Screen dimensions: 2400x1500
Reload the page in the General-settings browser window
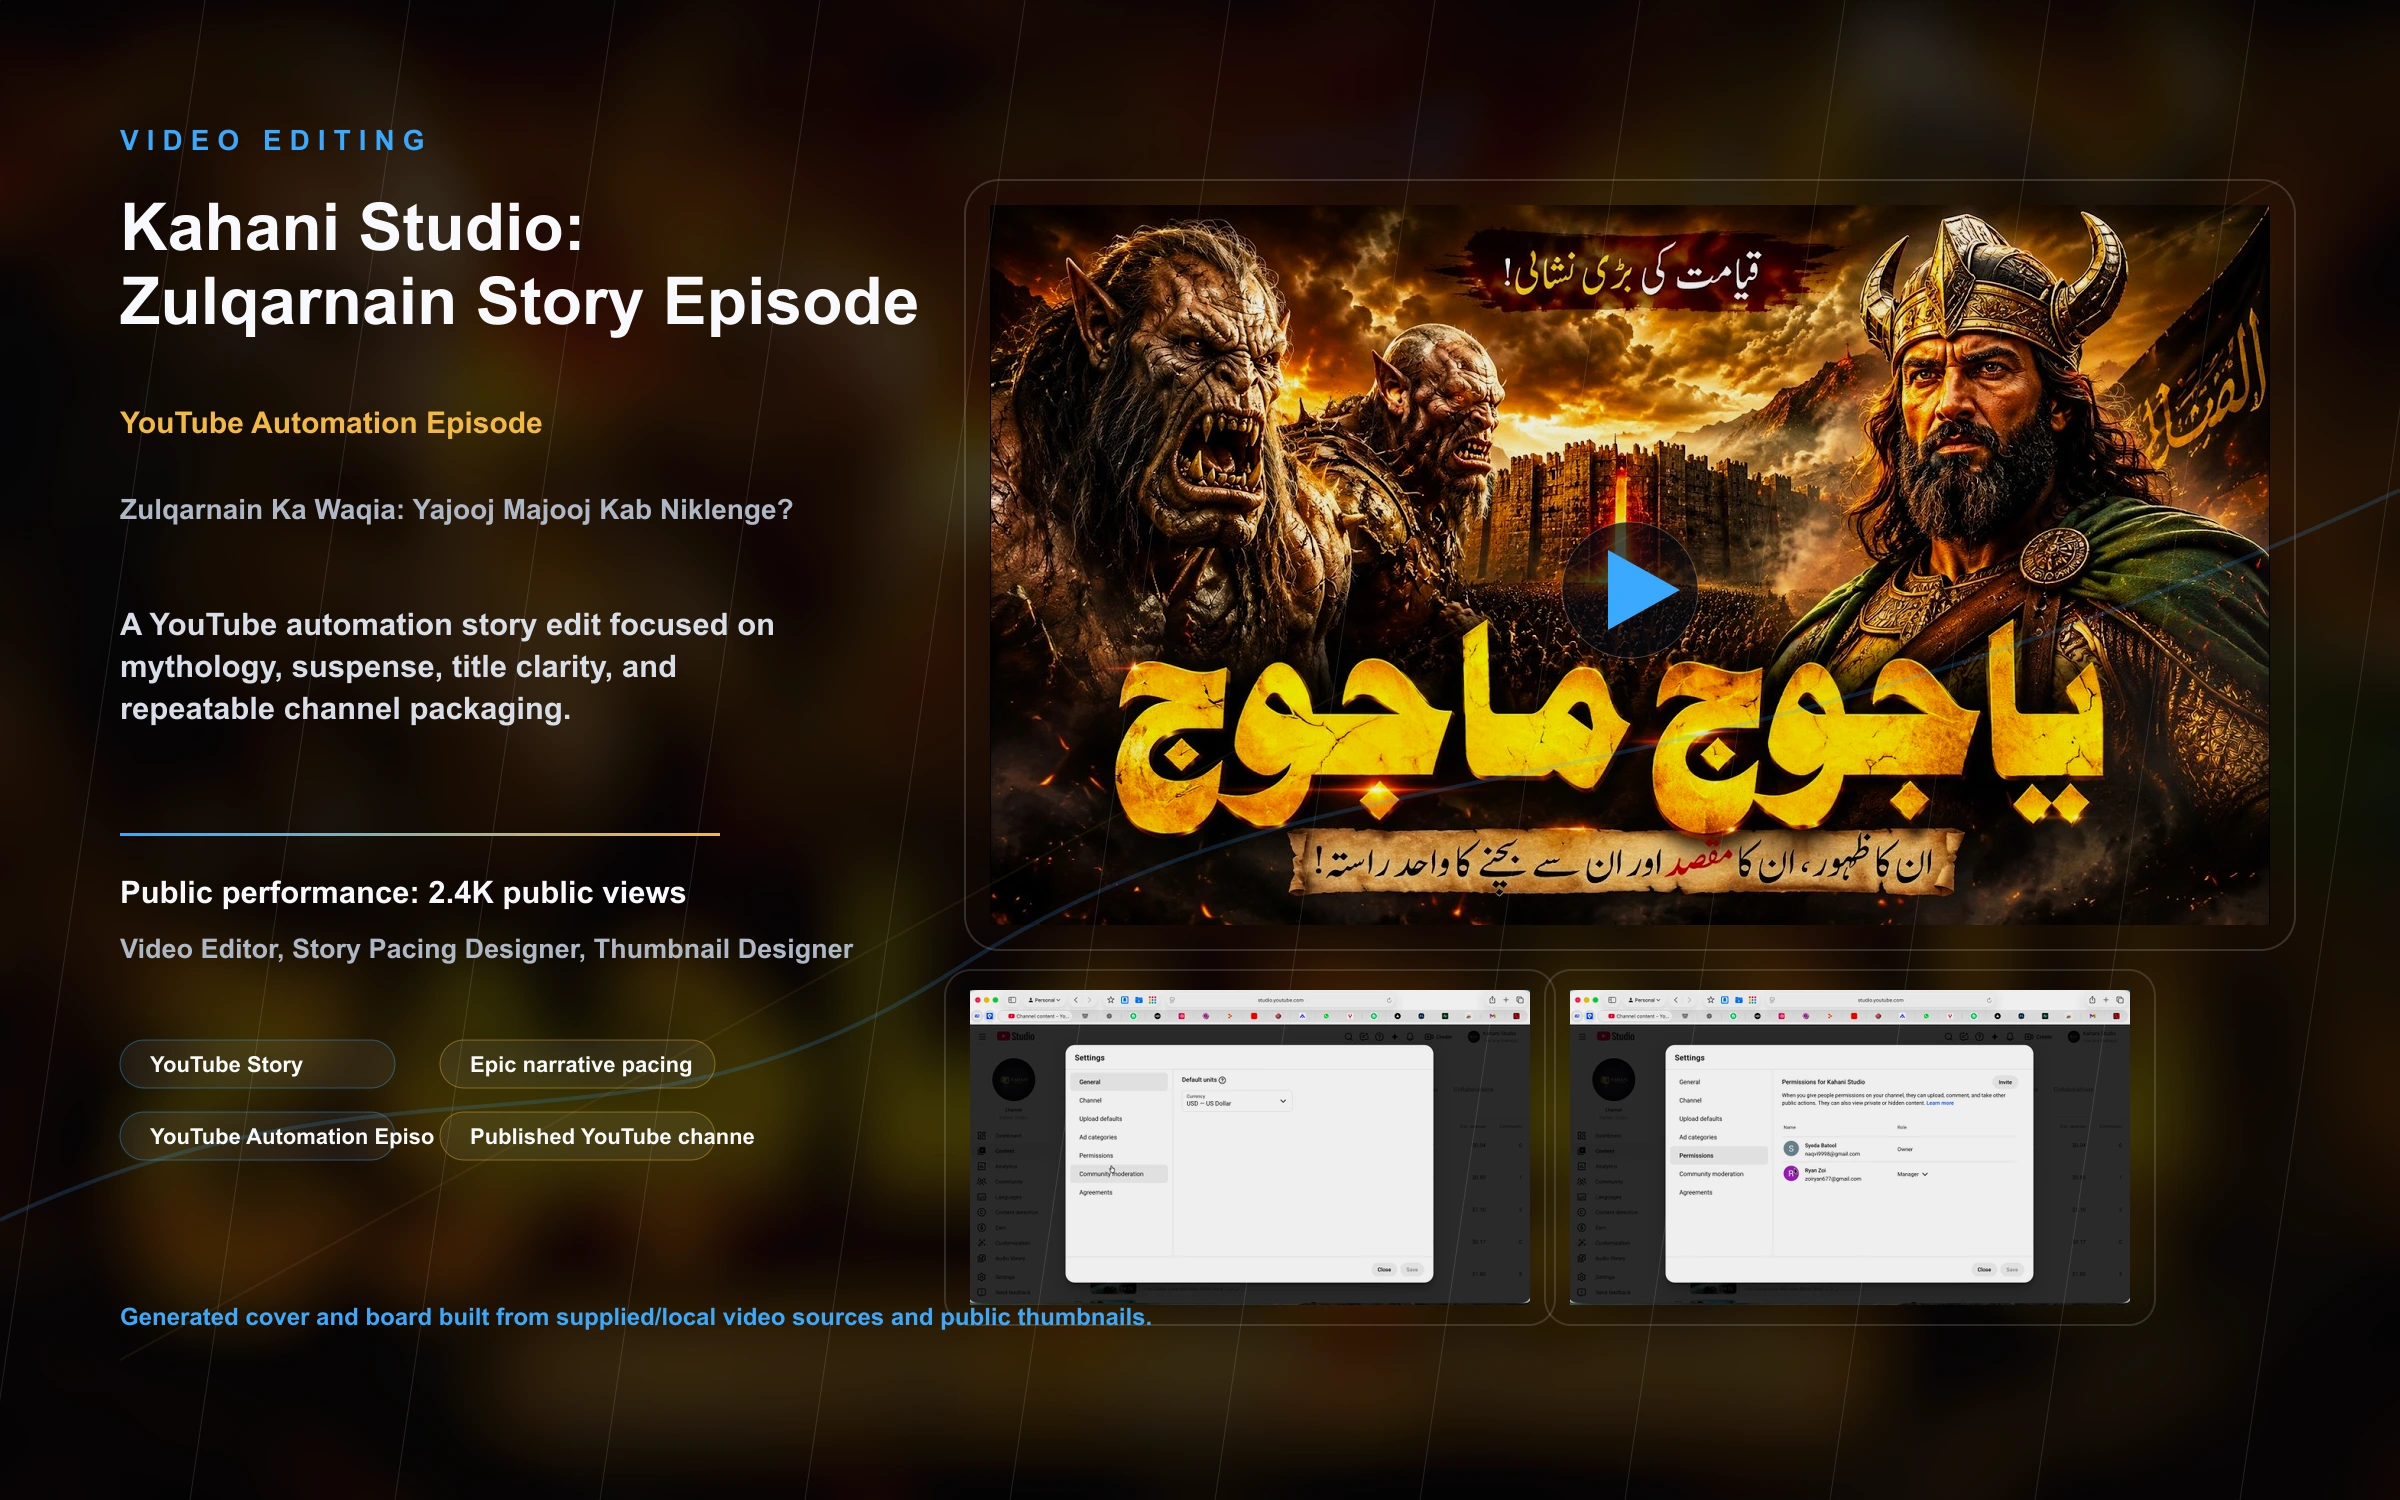pyautogui.click(x=1389, y=1000)
